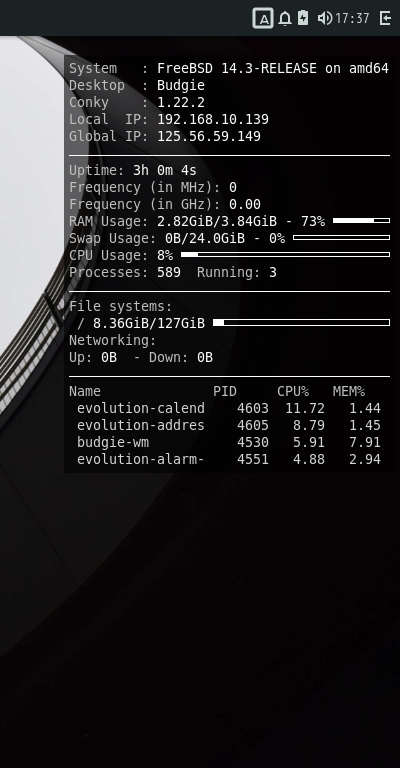Open the volume speaker icon
This screenshot has height=768, width=400.
coord(325,19)
